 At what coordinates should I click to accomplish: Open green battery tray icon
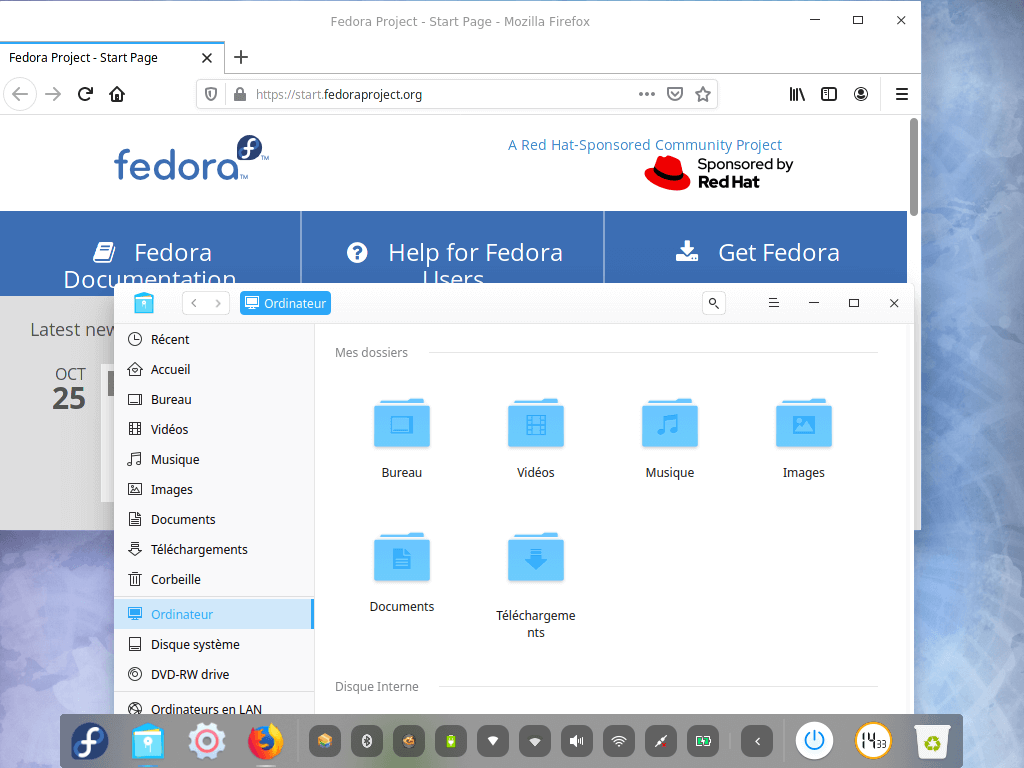tap(451, 741)
